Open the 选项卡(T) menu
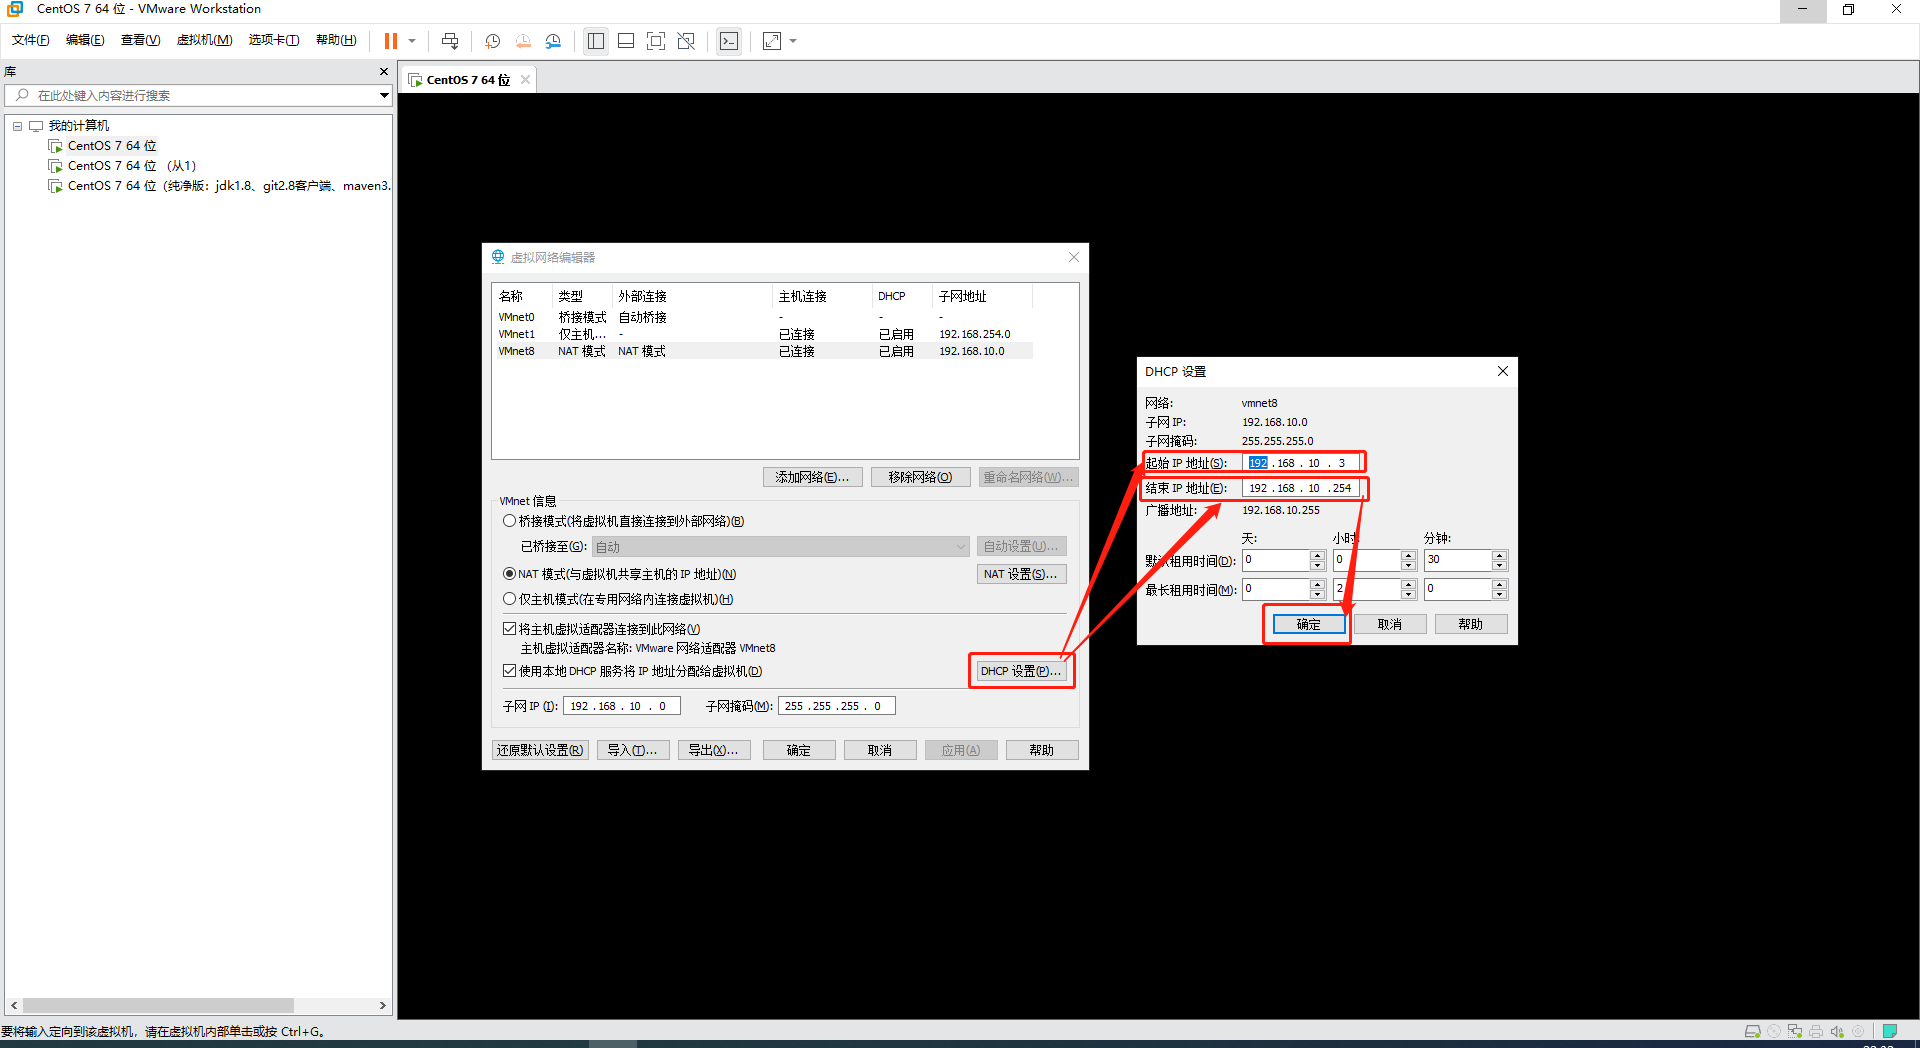This screenshot has height=1048, width=1920. point(274,40)
